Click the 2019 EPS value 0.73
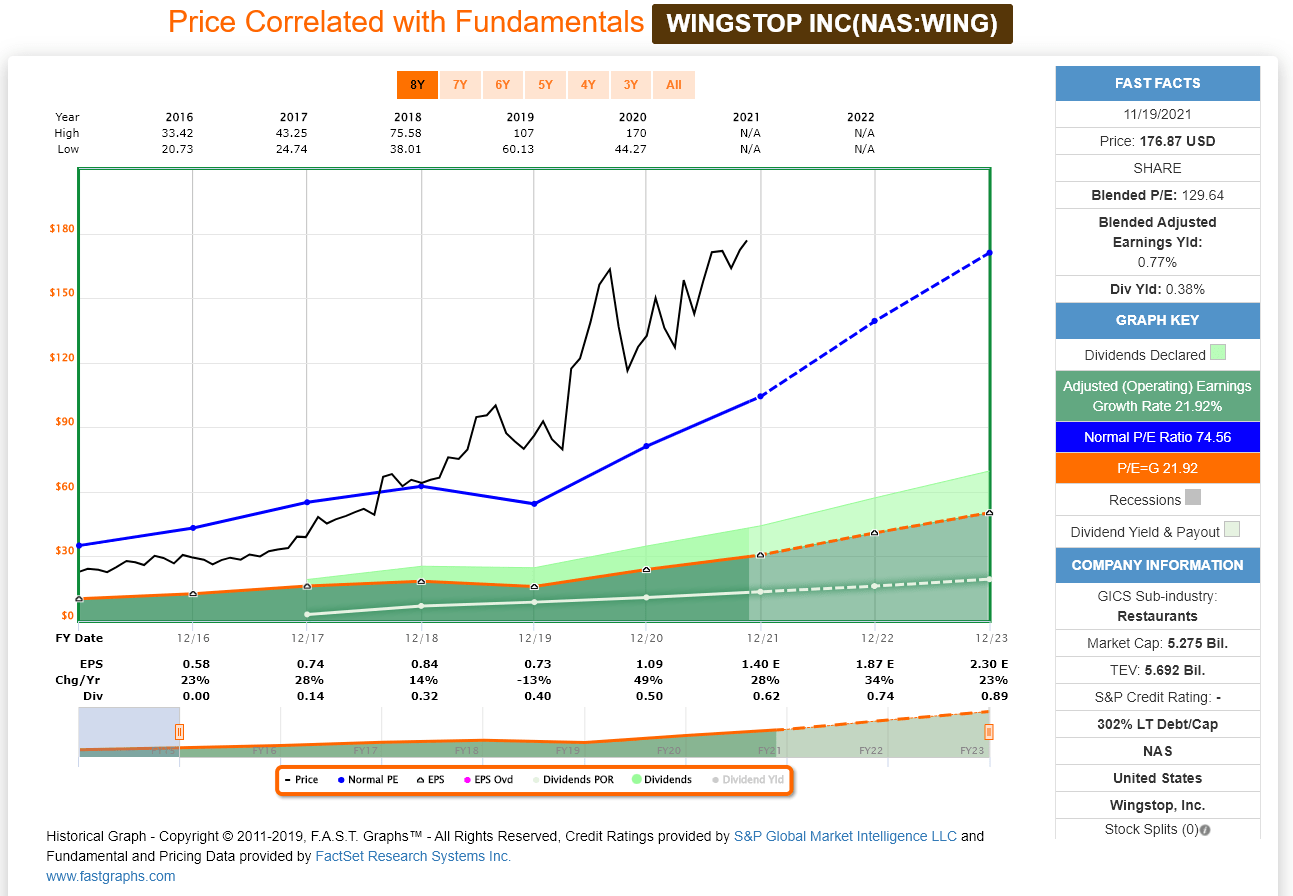Viewport: 1293px width, 896px height. tap(534, 664)
